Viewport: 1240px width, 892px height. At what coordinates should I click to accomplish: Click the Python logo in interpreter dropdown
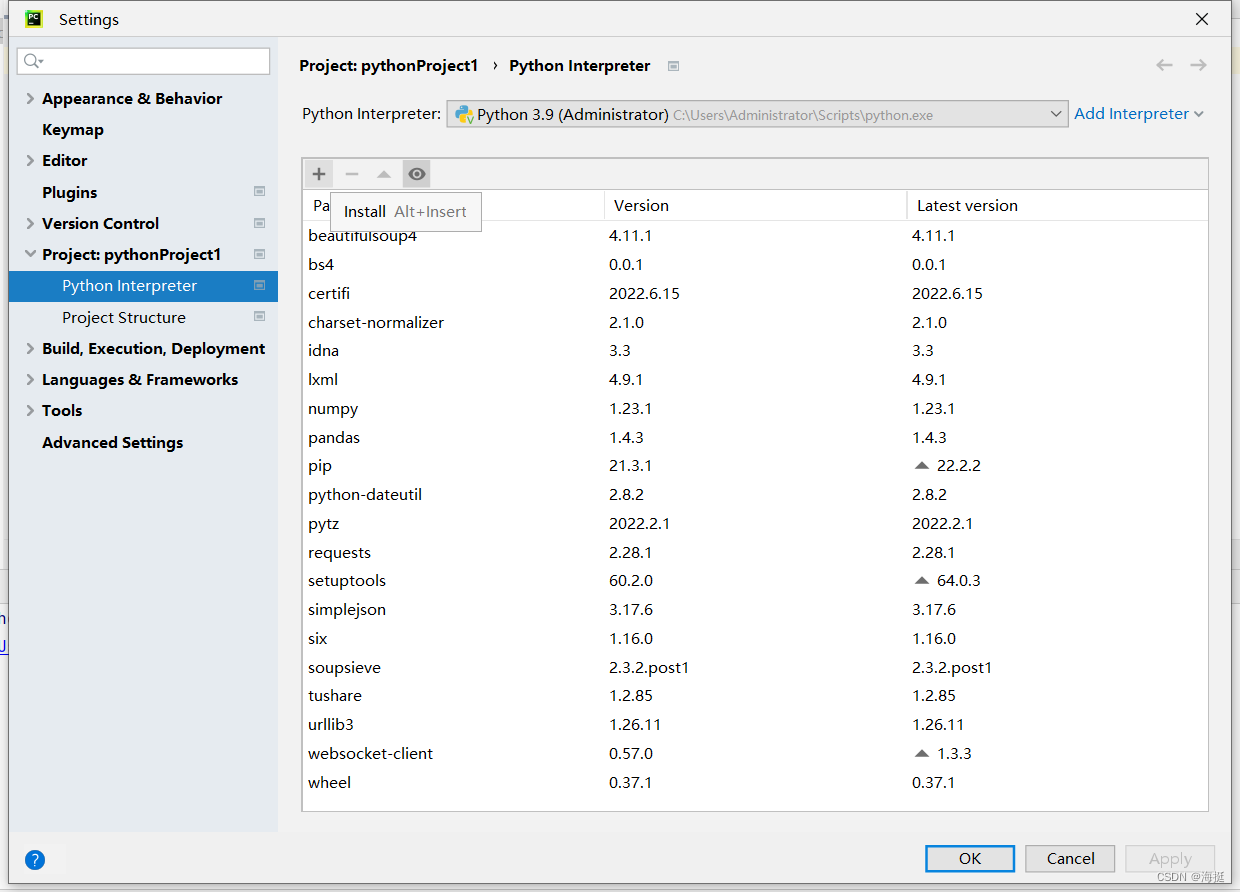(x=464, y=114)
